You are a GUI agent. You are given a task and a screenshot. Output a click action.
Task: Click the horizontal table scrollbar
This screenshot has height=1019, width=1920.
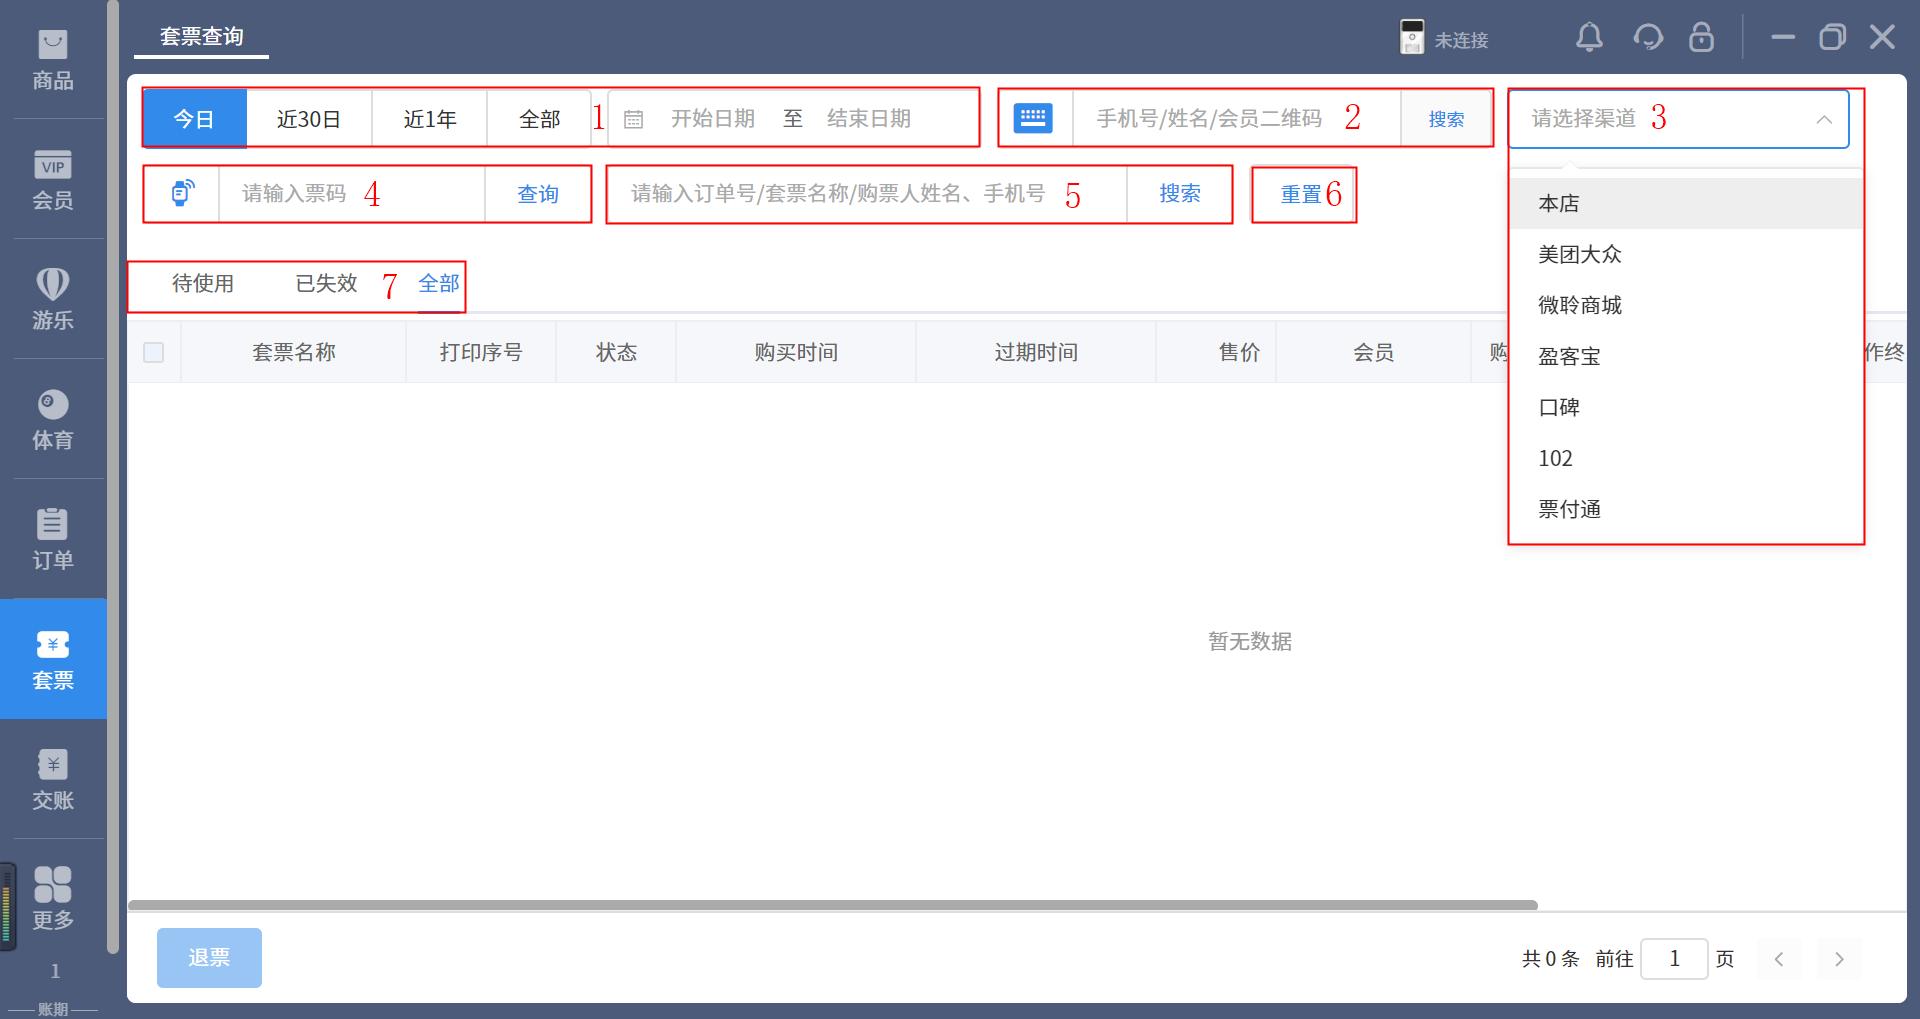pos(832,905)
